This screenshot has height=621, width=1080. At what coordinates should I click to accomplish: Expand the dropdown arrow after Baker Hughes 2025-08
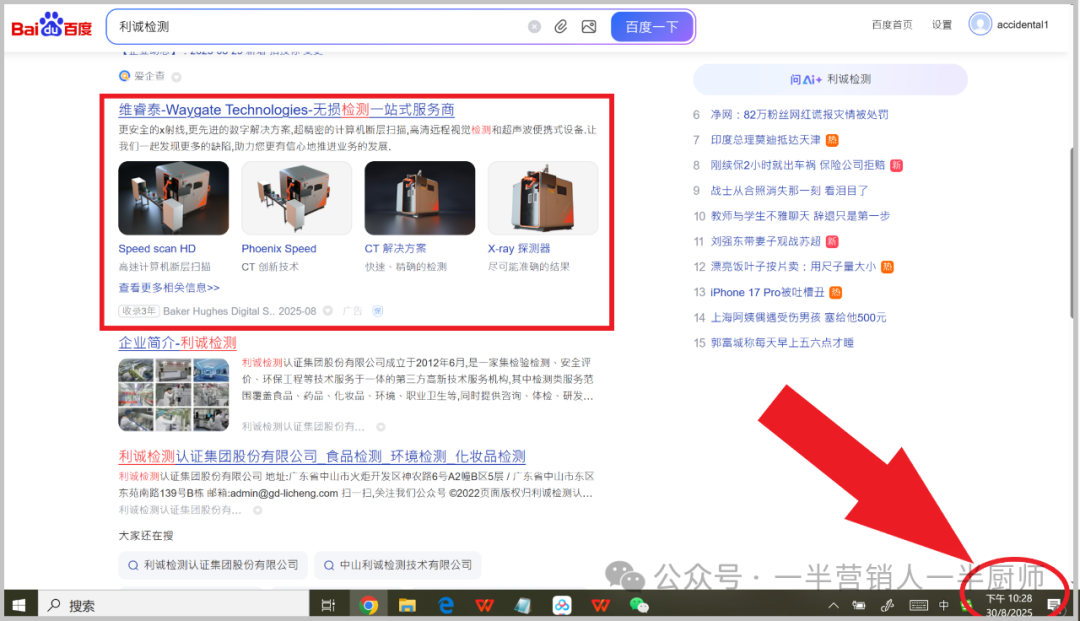[x=328, y=311]
